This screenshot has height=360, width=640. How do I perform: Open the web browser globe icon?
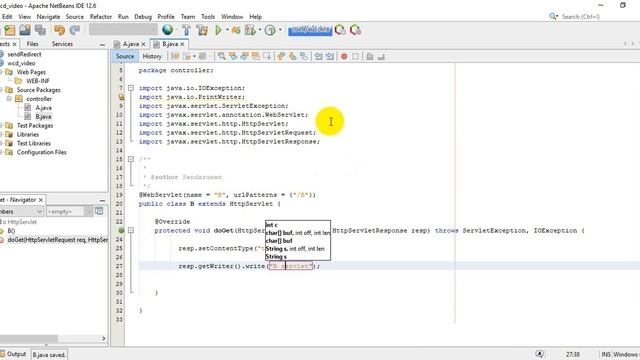(x=167, y=30)
